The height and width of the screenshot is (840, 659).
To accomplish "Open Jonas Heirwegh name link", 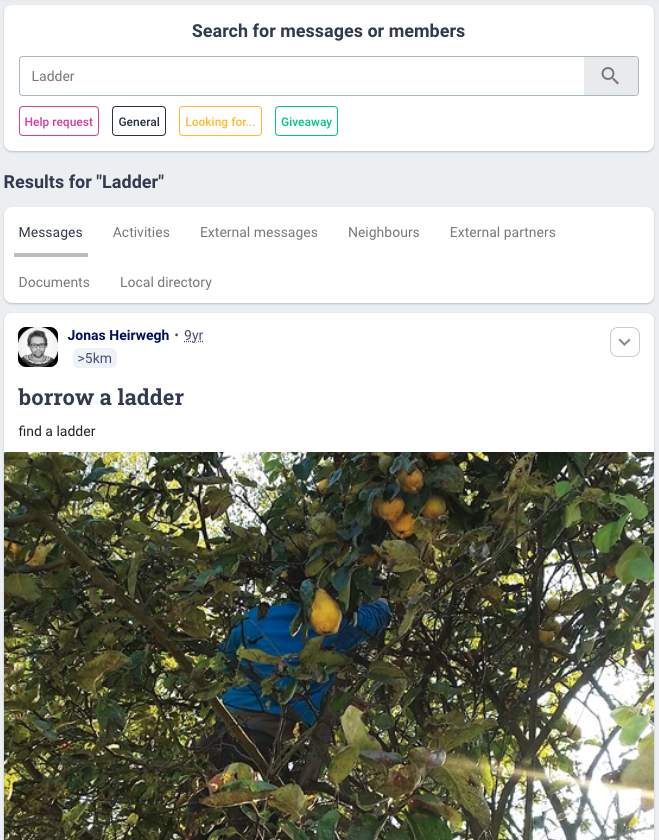I will point(118,335).
